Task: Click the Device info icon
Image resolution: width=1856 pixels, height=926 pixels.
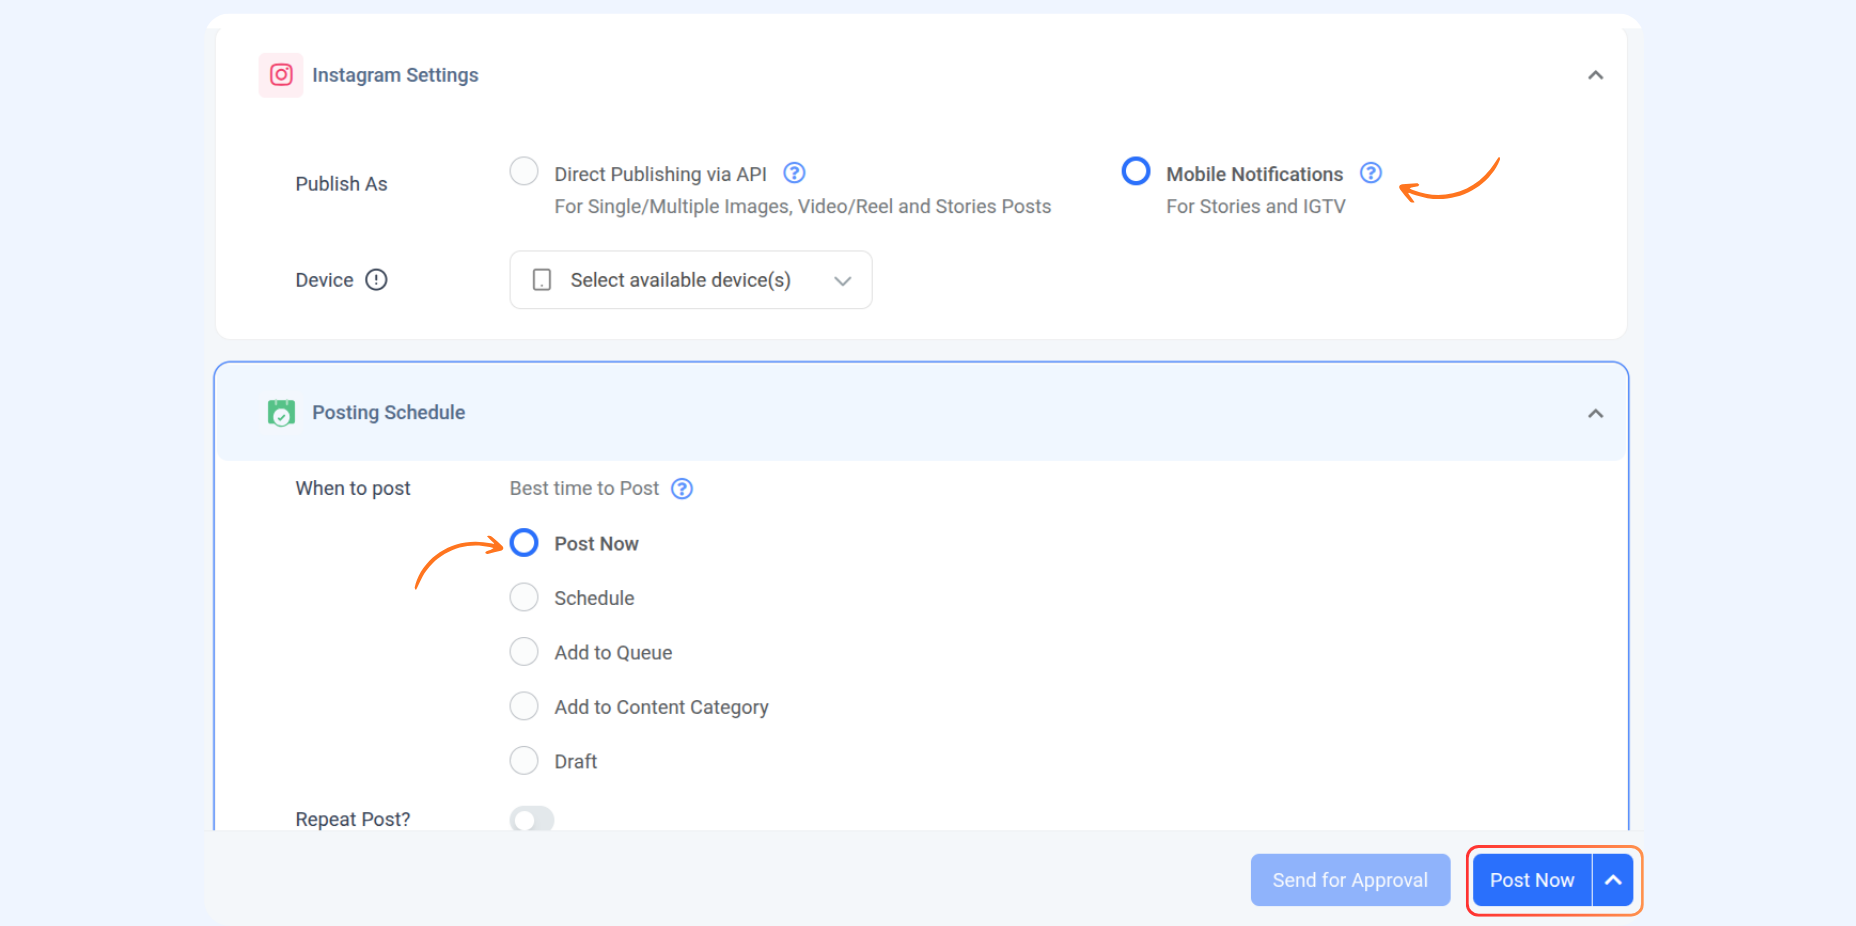Action: 376,280
